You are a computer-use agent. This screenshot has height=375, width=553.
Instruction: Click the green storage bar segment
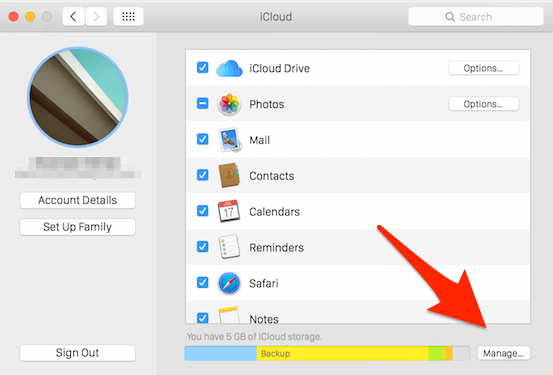pyautogui.click(x=436, y=353)
